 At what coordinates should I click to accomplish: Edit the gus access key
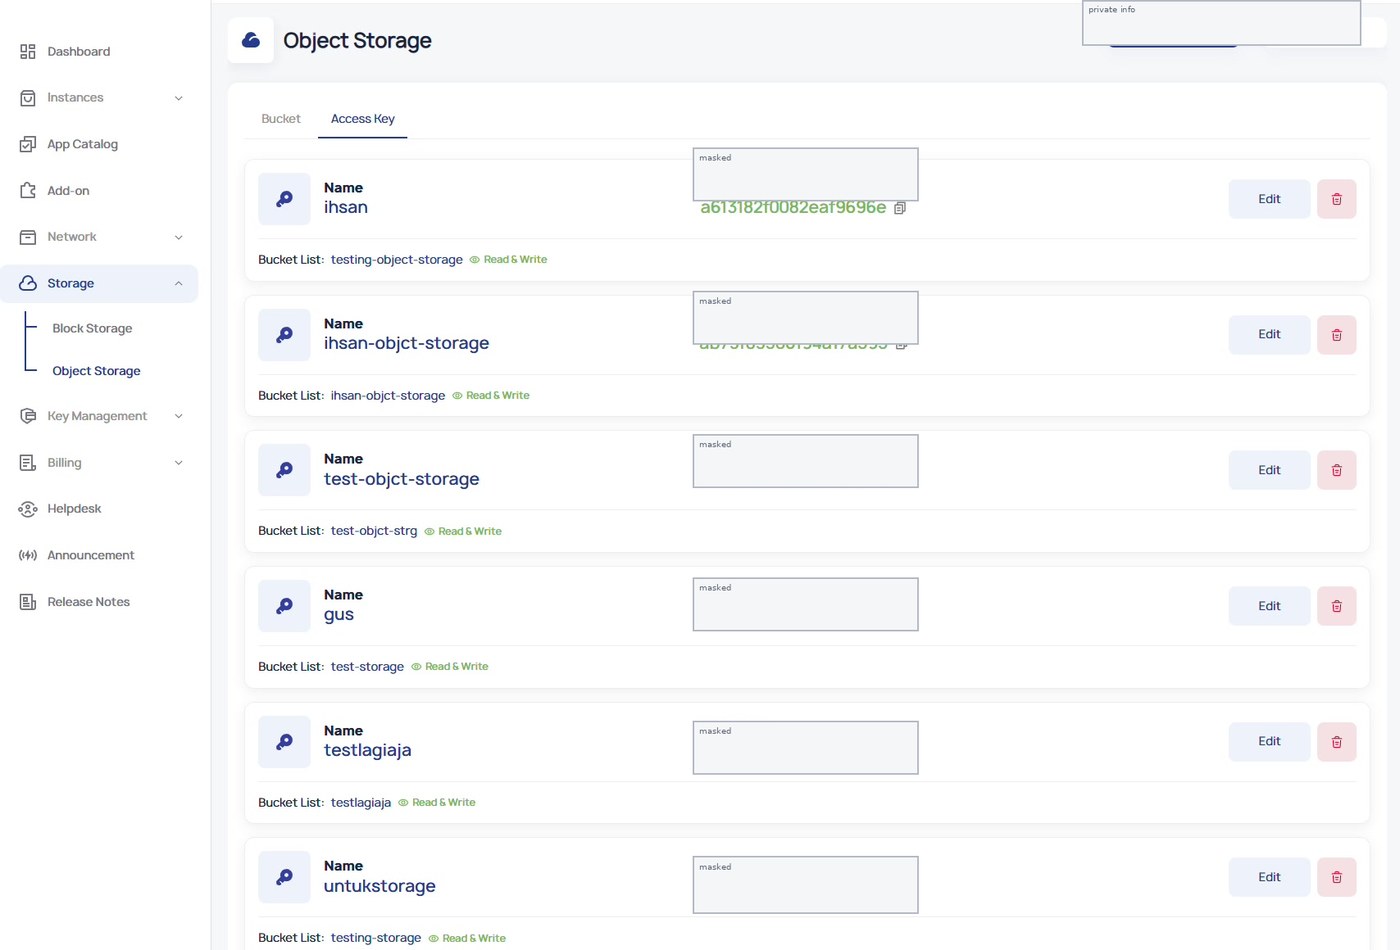[1269, 606]
